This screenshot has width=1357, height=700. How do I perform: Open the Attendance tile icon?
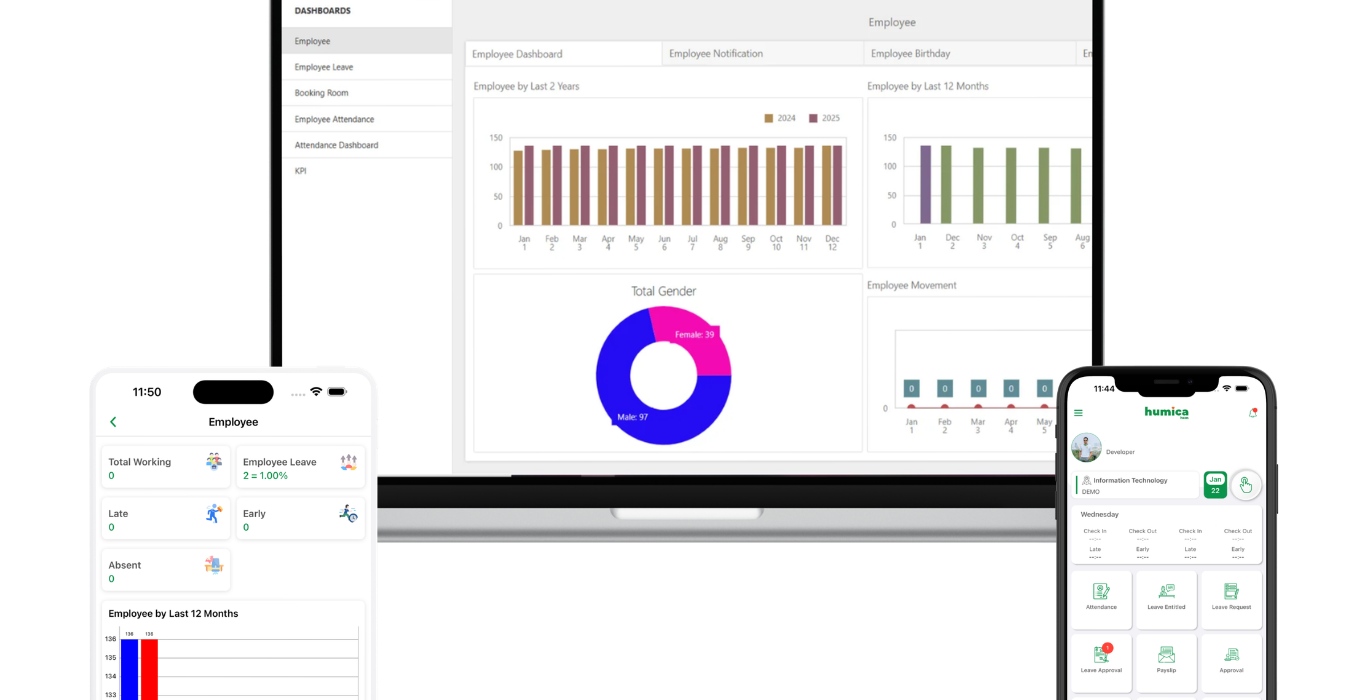point(1101,591)
